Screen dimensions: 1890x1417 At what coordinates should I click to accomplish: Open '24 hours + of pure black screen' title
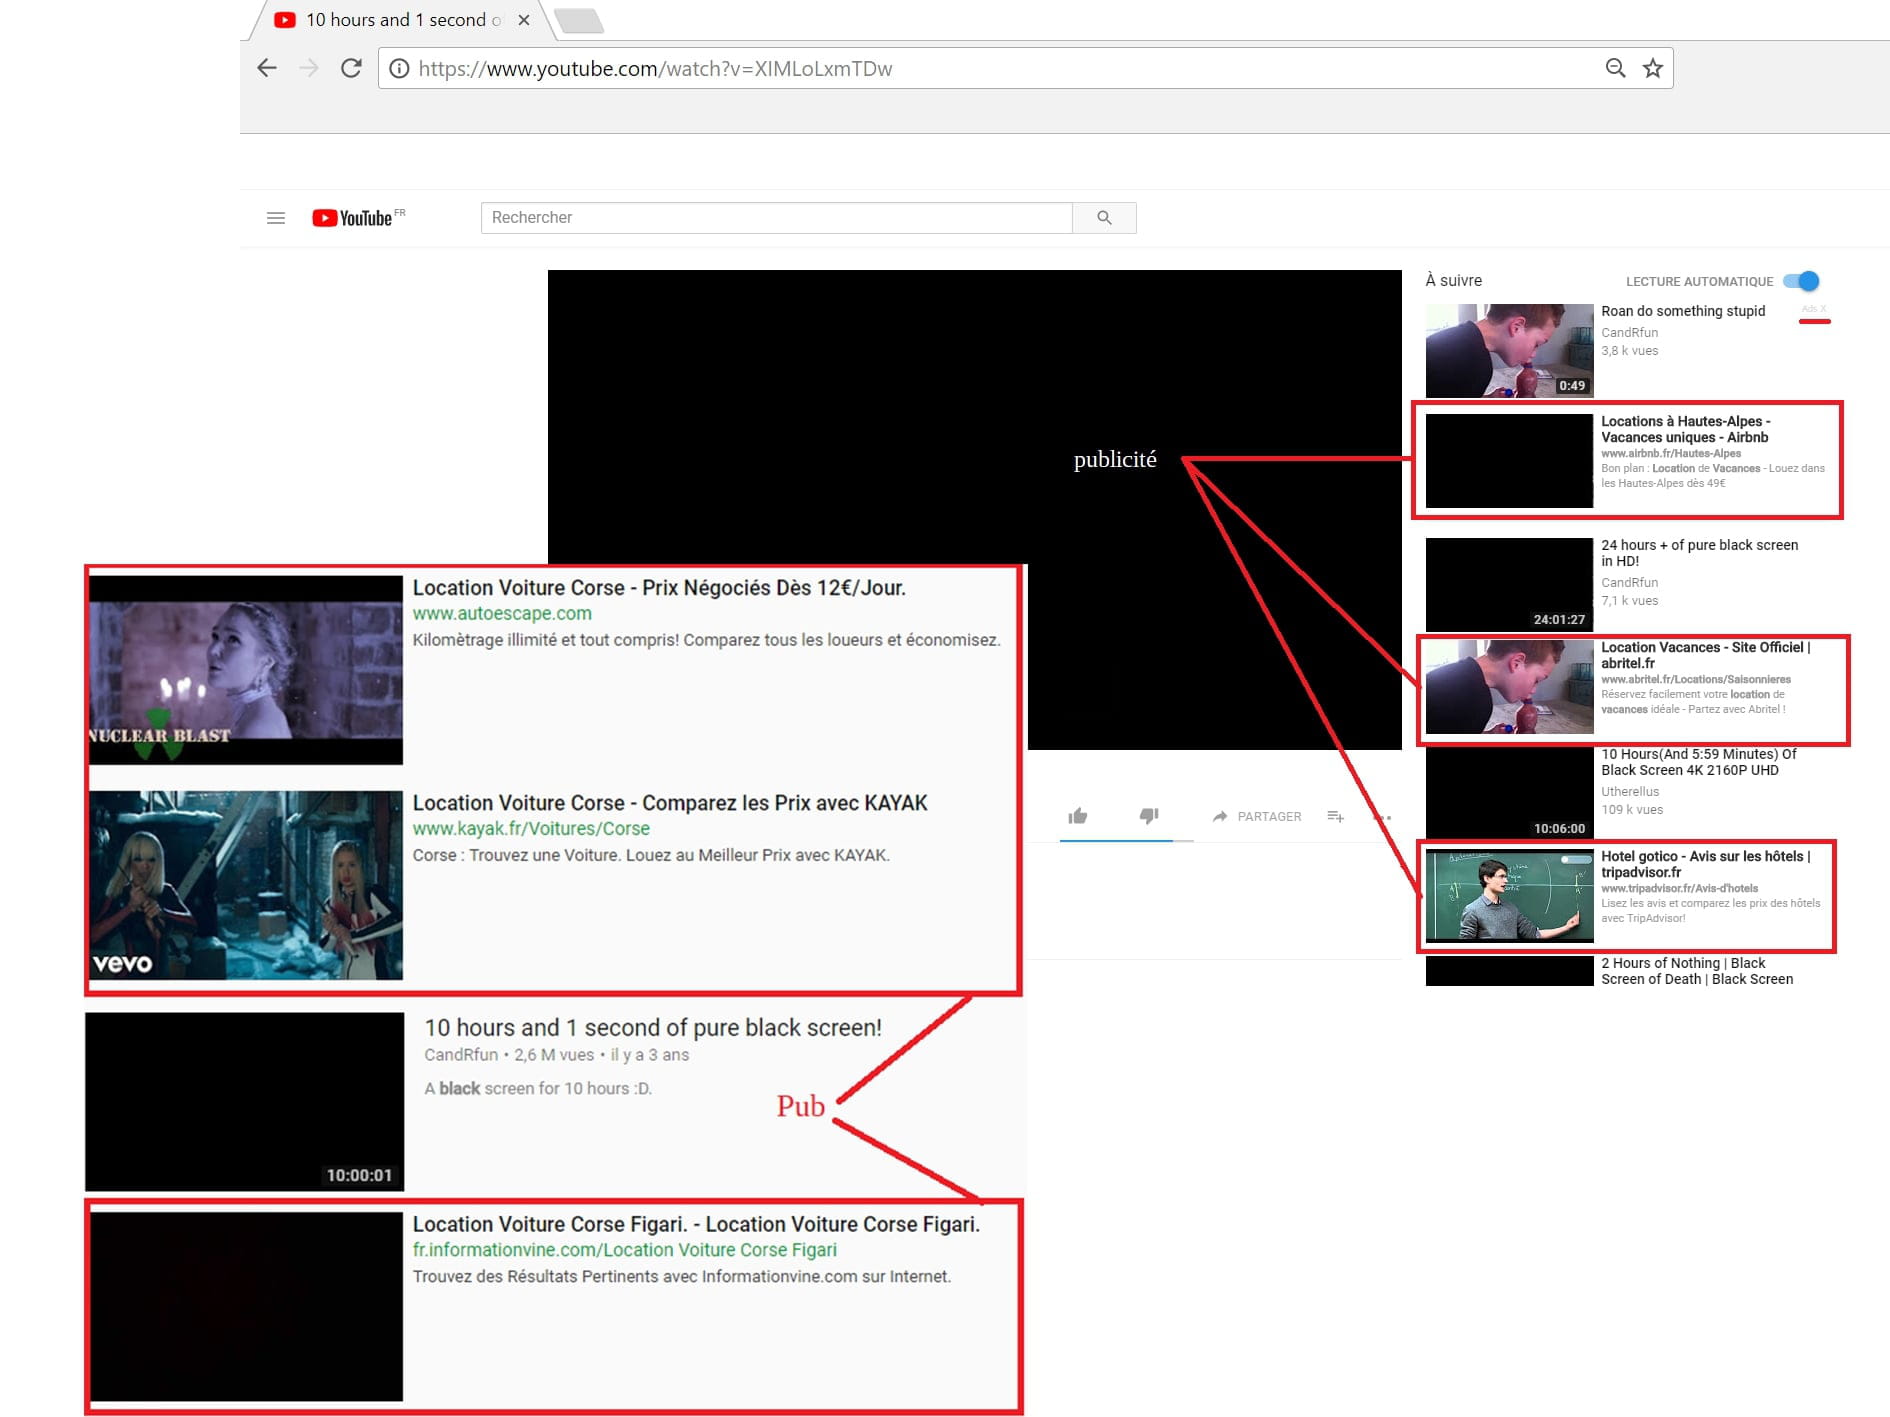pyautogui.click(x=1699, y=553)
